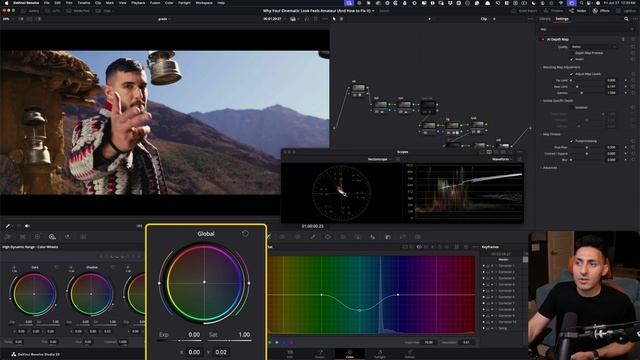640x360 pixels.
Task: Open the Color Warper palette
Action: [282, 237]
